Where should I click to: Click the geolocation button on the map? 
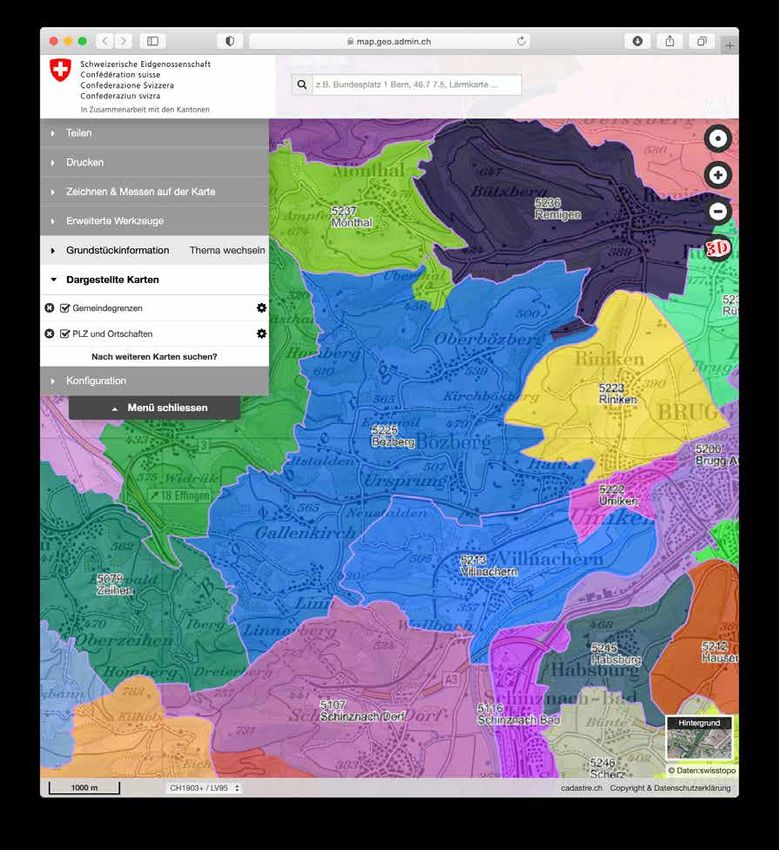coord(718,138)
